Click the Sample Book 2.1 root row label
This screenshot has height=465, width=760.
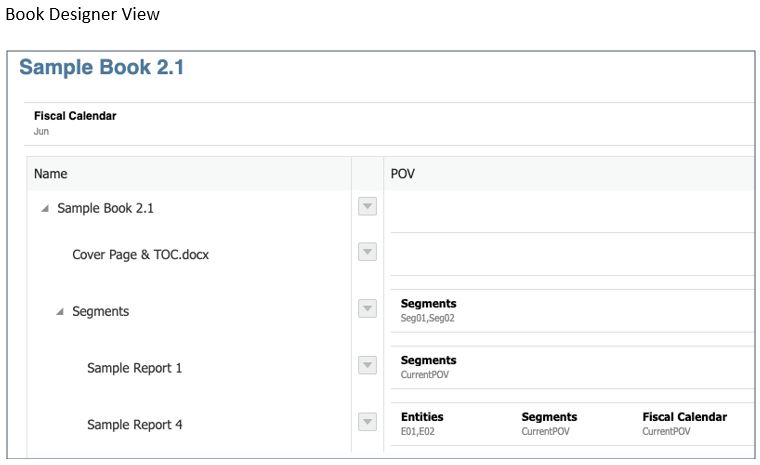click(105, 208)
